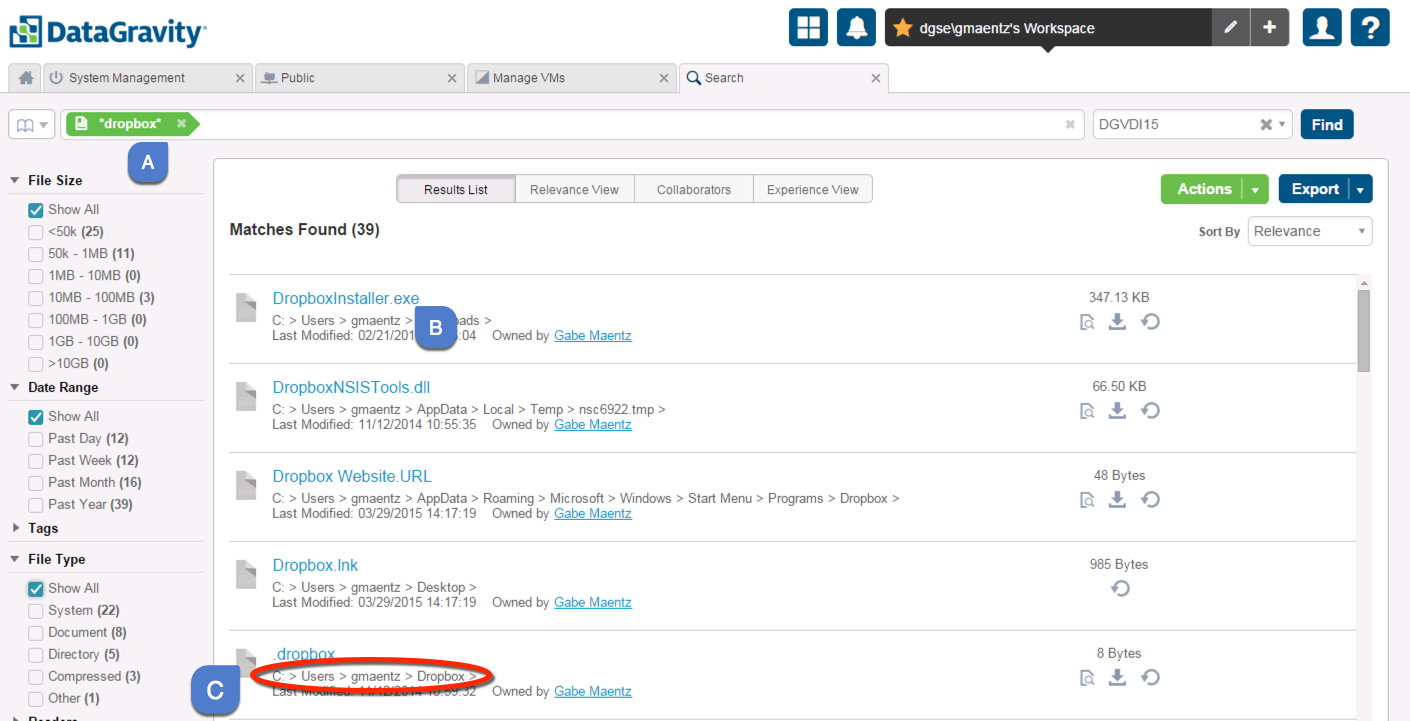Open the Dropbox Website.URL link
Screen dimensions: 1410x721
click(352, 476)
